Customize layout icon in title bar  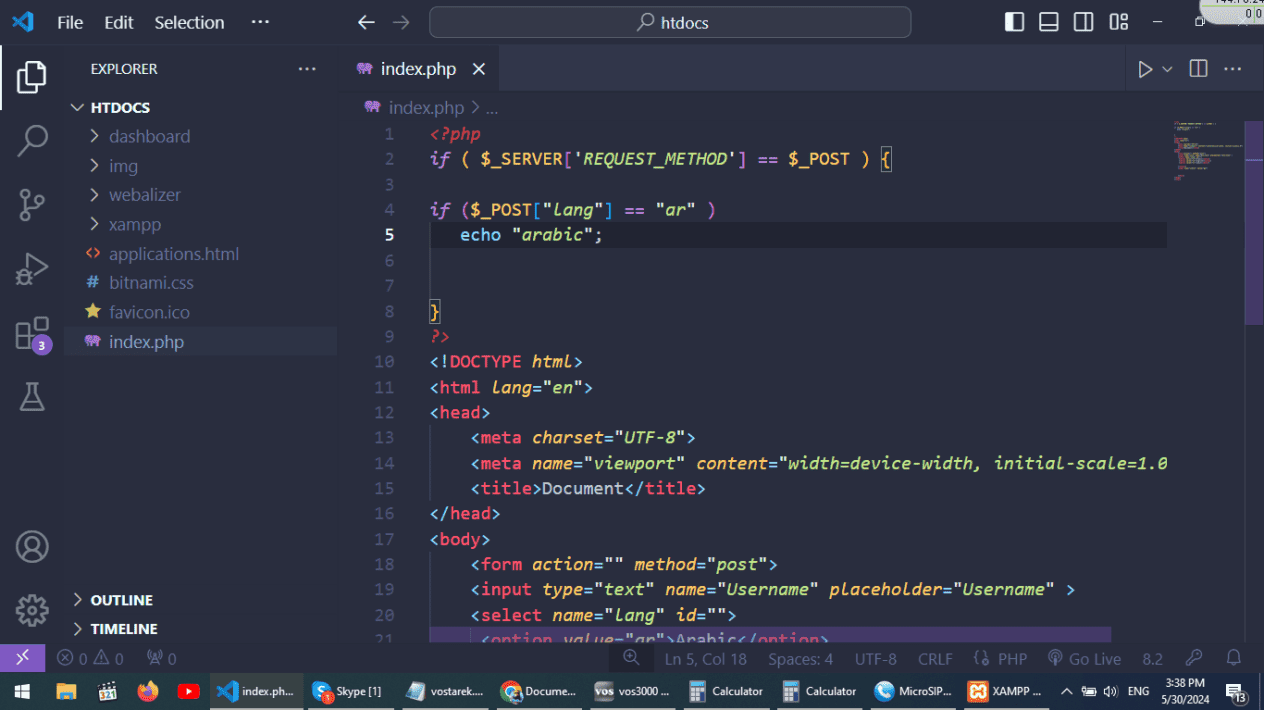pos(1119,22)
